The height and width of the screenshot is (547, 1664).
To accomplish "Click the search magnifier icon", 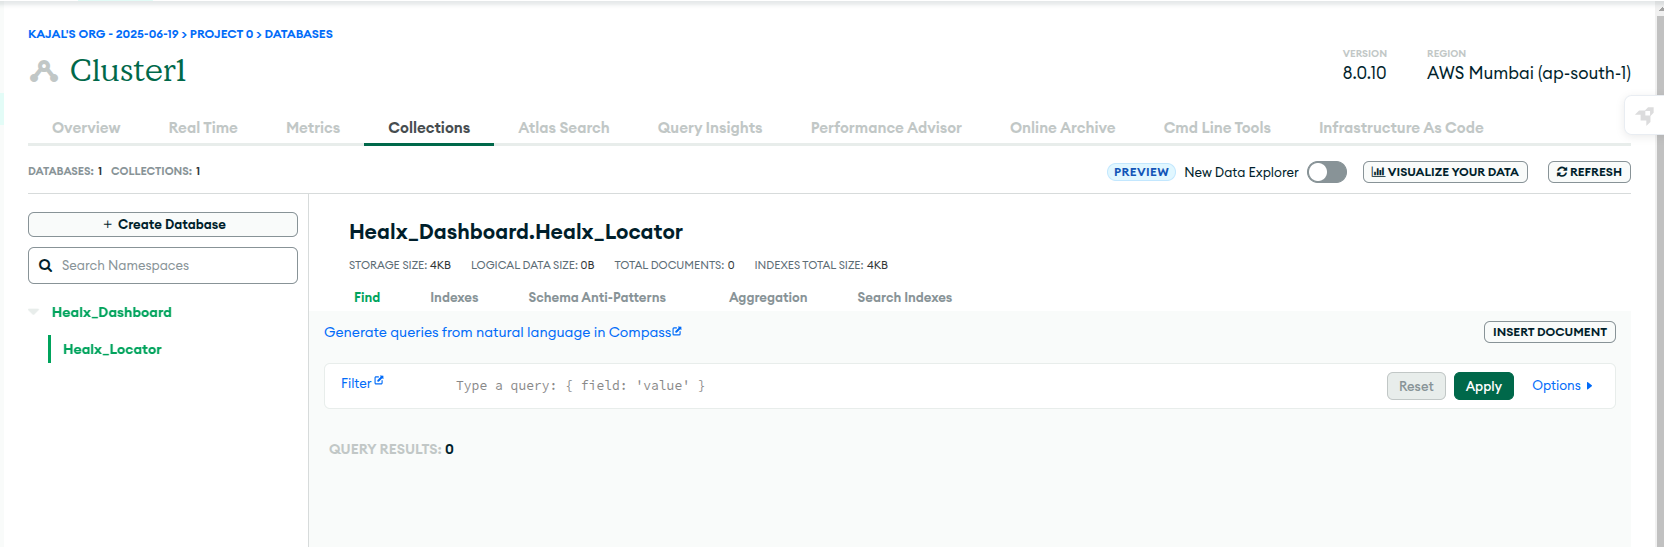I will [x=45, y=265].
